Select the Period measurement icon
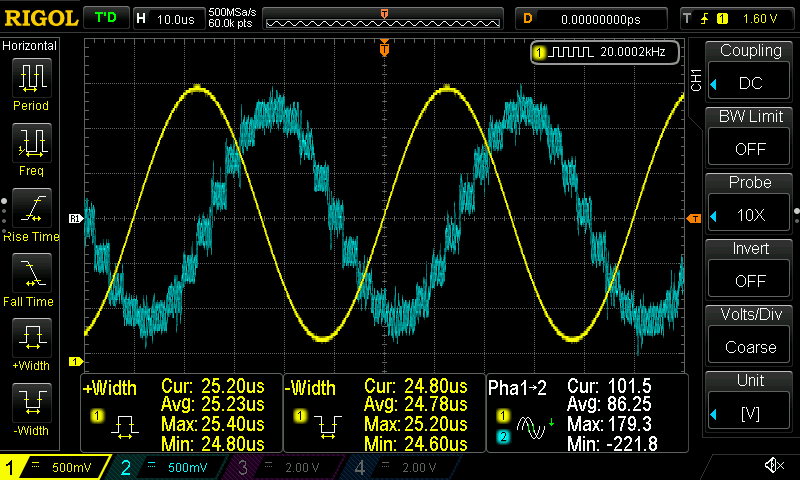This screenshot has height=480, width=800. (30, 78)
